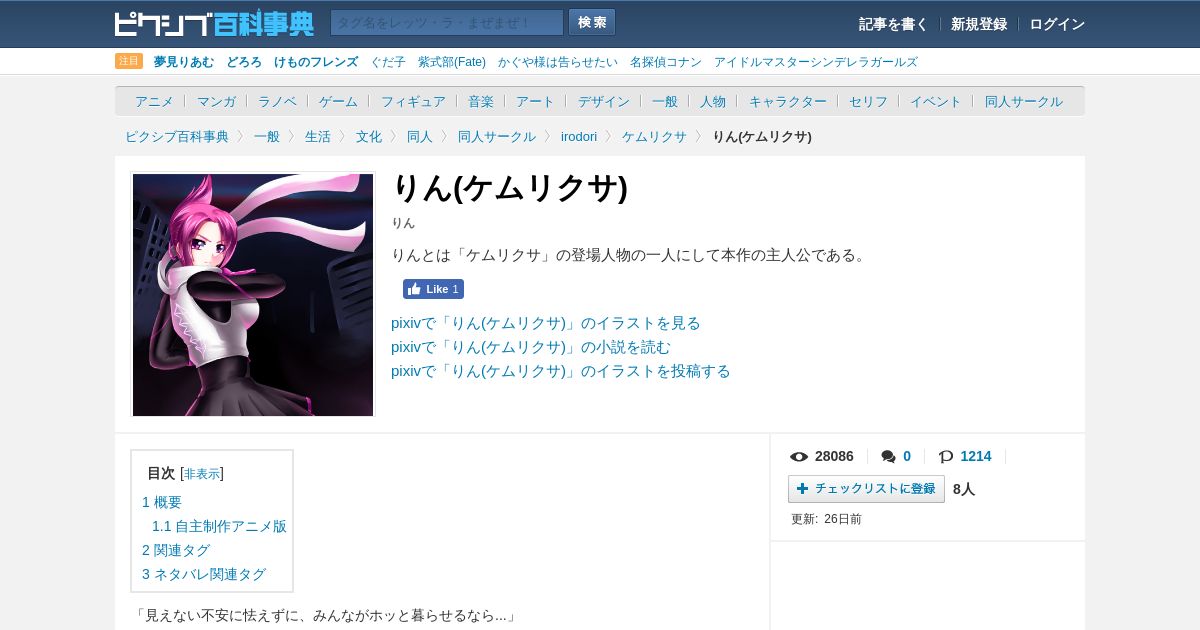This screenshot has width=1200, height=630.
Task: Select the マンガ category menu
Action: coord(216,101)
